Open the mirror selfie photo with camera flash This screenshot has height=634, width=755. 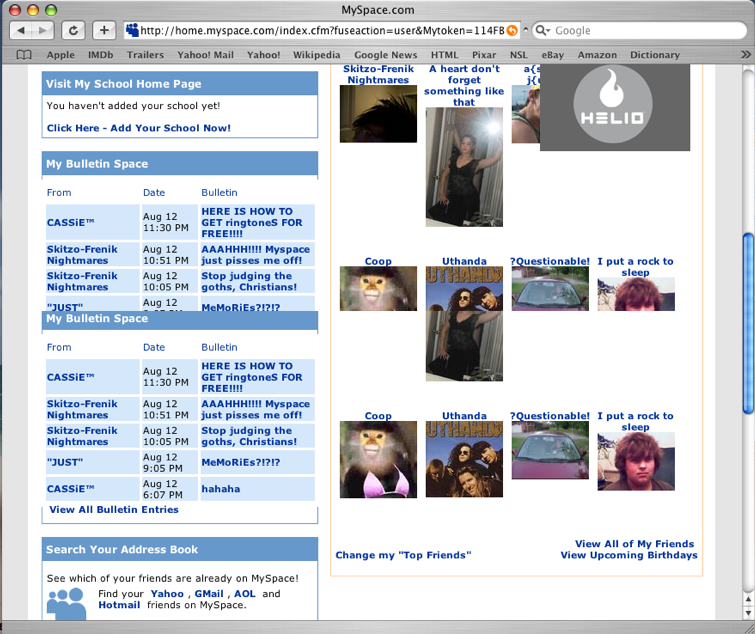[x=464, y=167]
